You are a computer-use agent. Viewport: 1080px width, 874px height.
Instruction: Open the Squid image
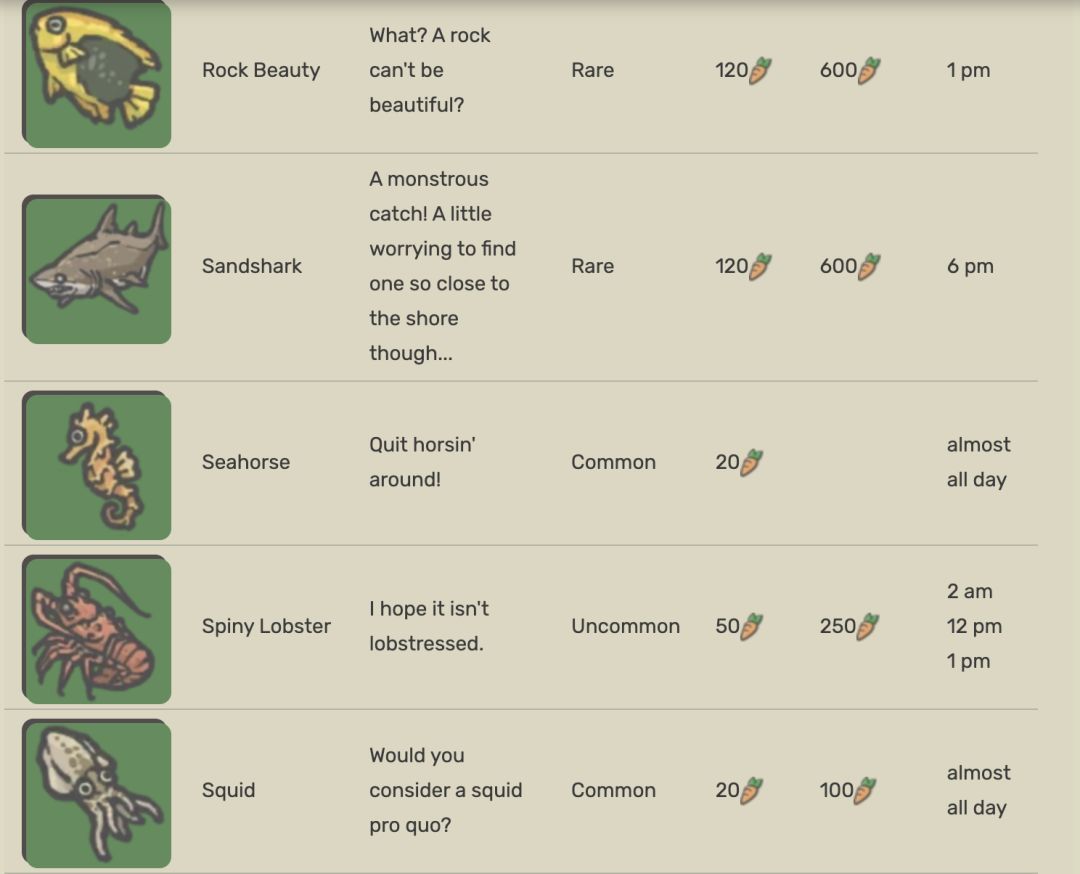[x=97, y=793]
